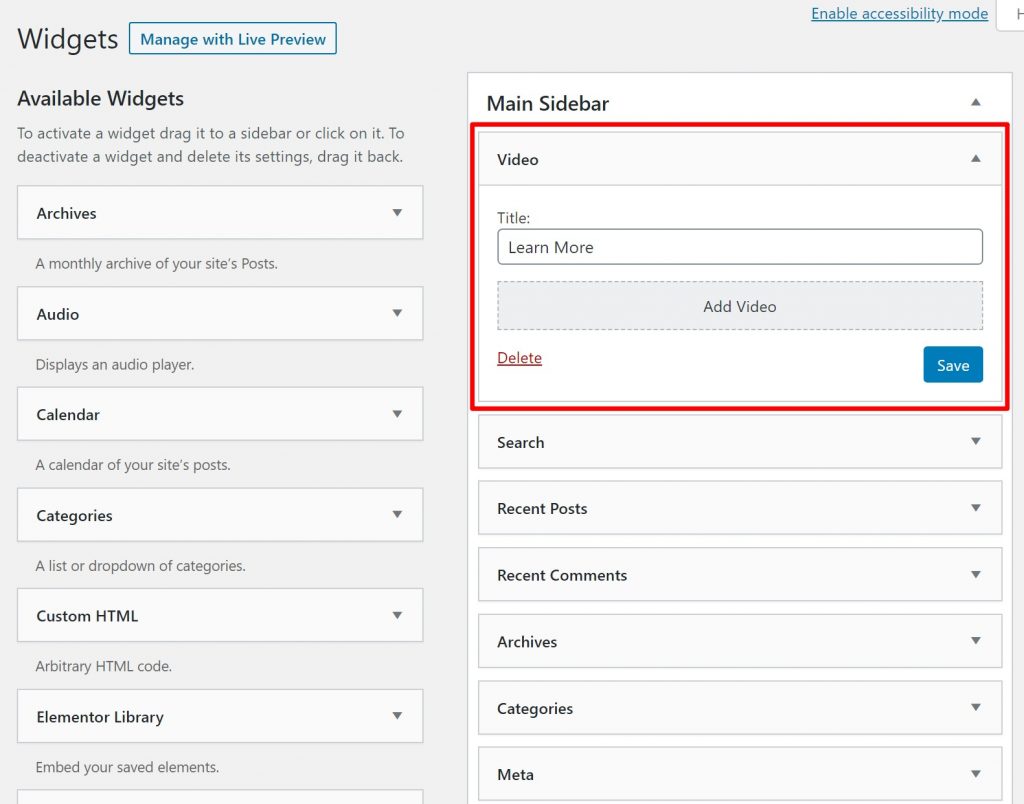The height and width of the screenshot is (804, 1024).
Task: Delete the Video widget
Action: click(x=519, y=358)
